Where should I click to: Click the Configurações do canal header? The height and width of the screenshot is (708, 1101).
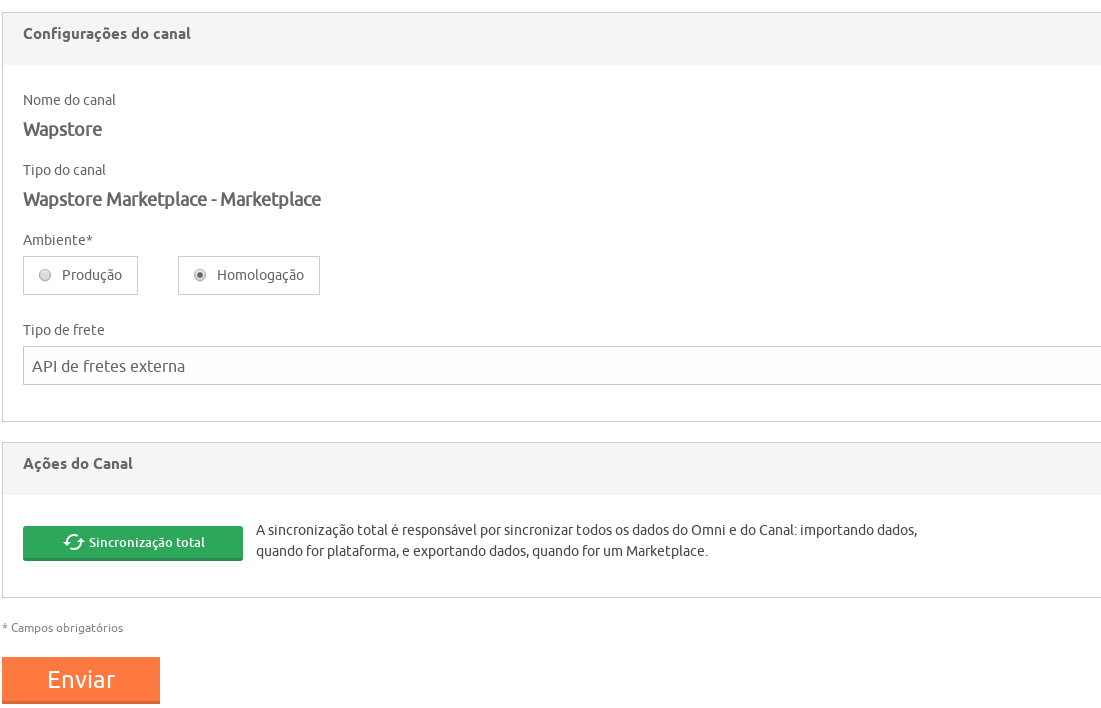click(x=107, y=34)
